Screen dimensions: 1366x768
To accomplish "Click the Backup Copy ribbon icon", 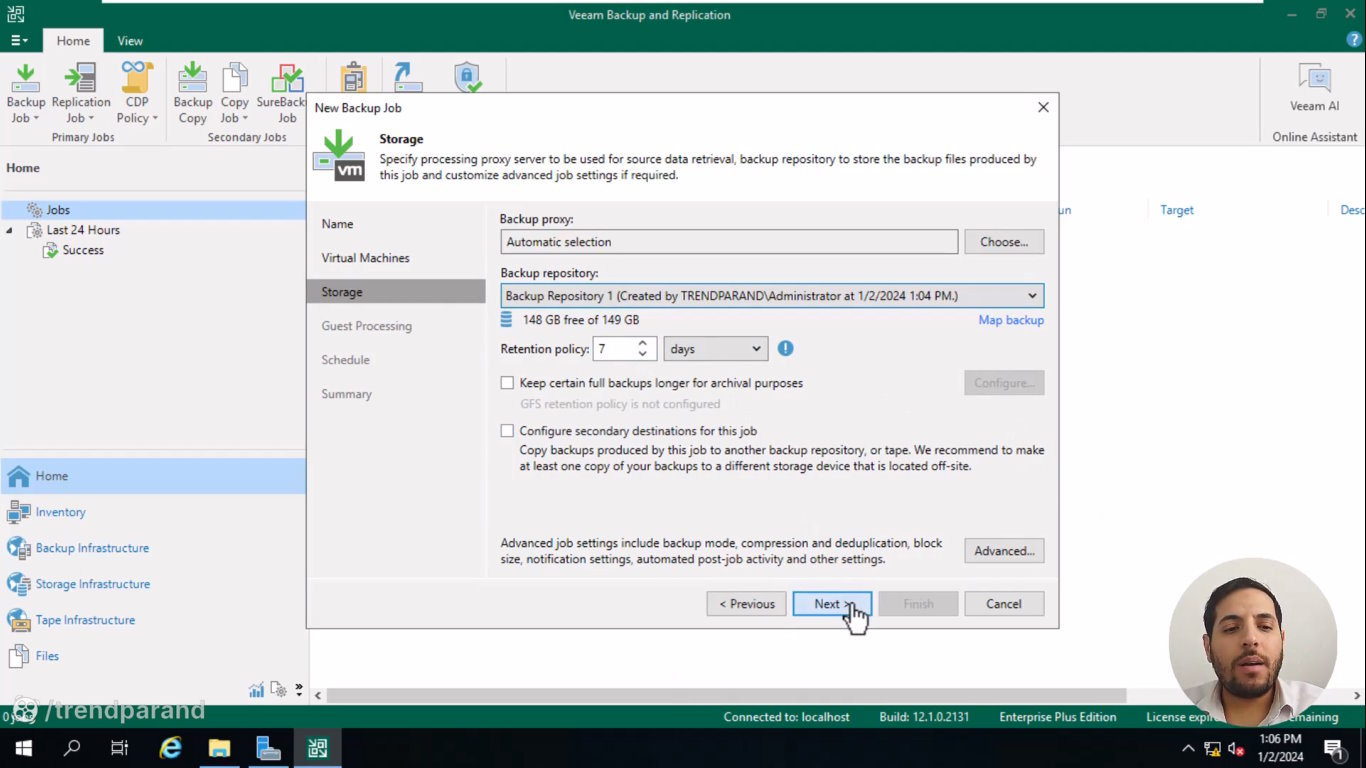I will coord(193,93).
